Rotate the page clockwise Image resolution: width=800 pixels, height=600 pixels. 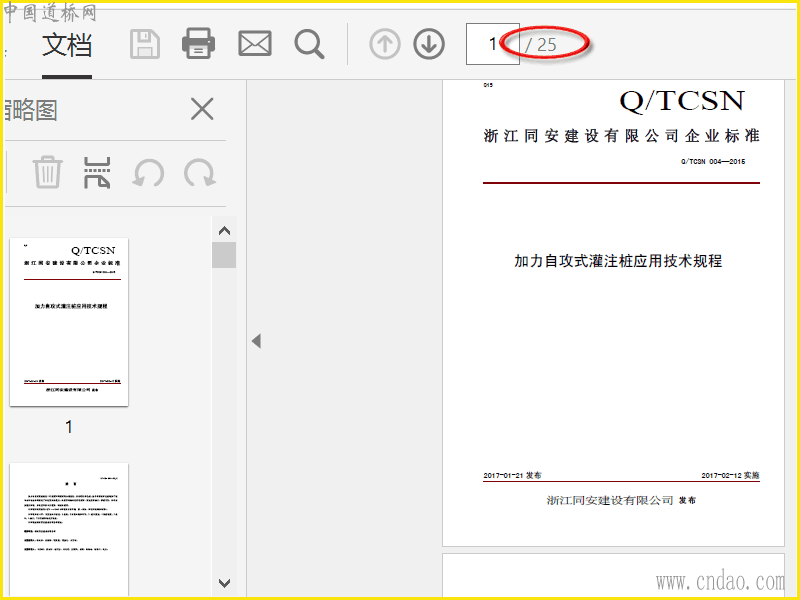200,172
